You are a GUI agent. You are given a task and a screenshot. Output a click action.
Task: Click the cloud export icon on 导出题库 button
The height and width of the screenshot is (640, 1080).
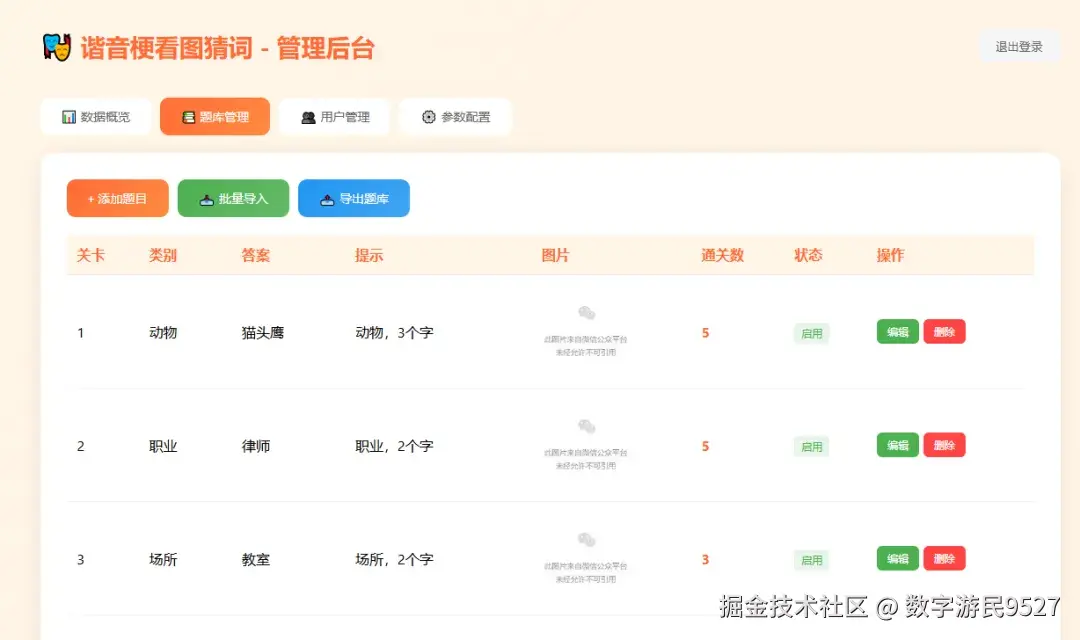[x=329, y=198]
